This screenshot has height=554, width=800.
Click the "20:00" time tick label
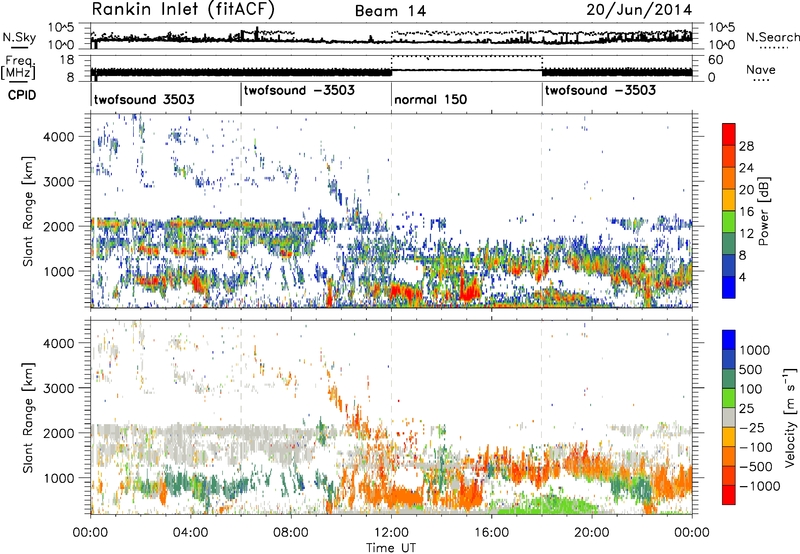tap(592, 533)
